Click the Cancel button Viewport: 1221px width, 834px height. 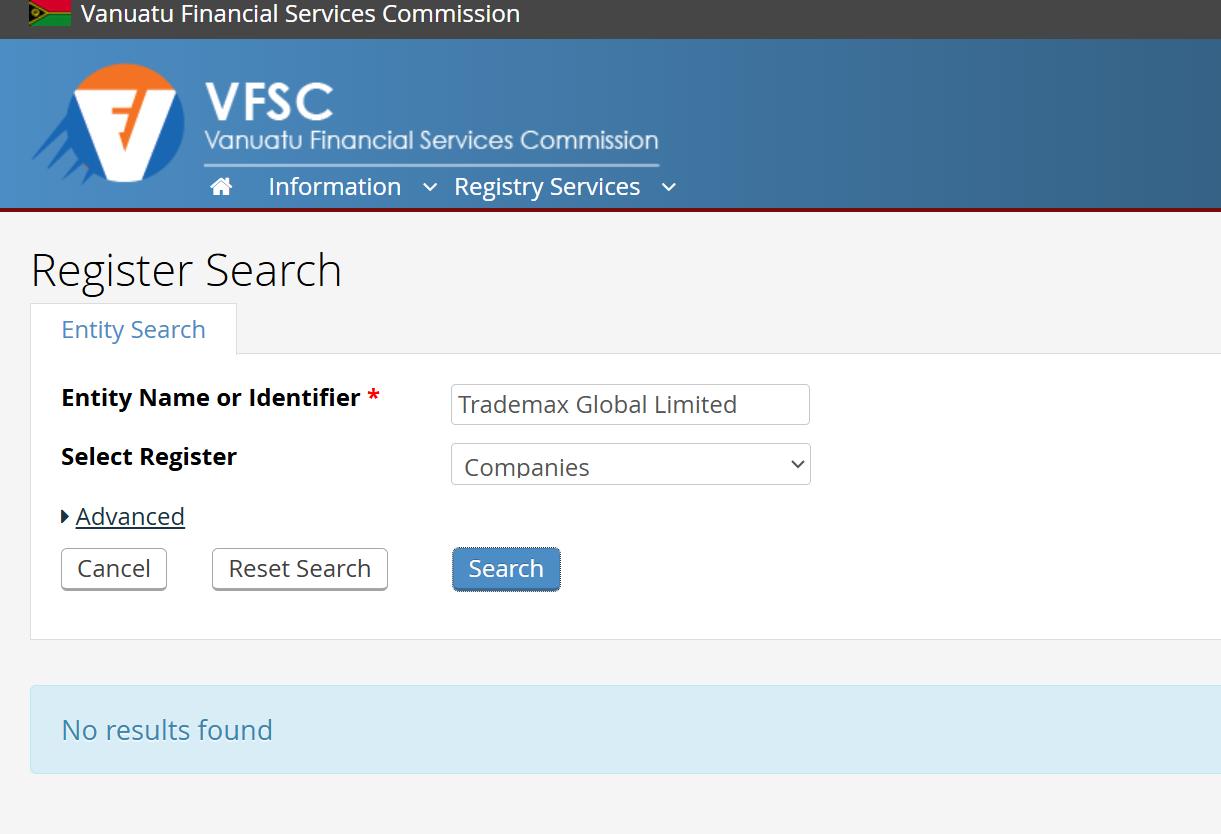(114, 569)
